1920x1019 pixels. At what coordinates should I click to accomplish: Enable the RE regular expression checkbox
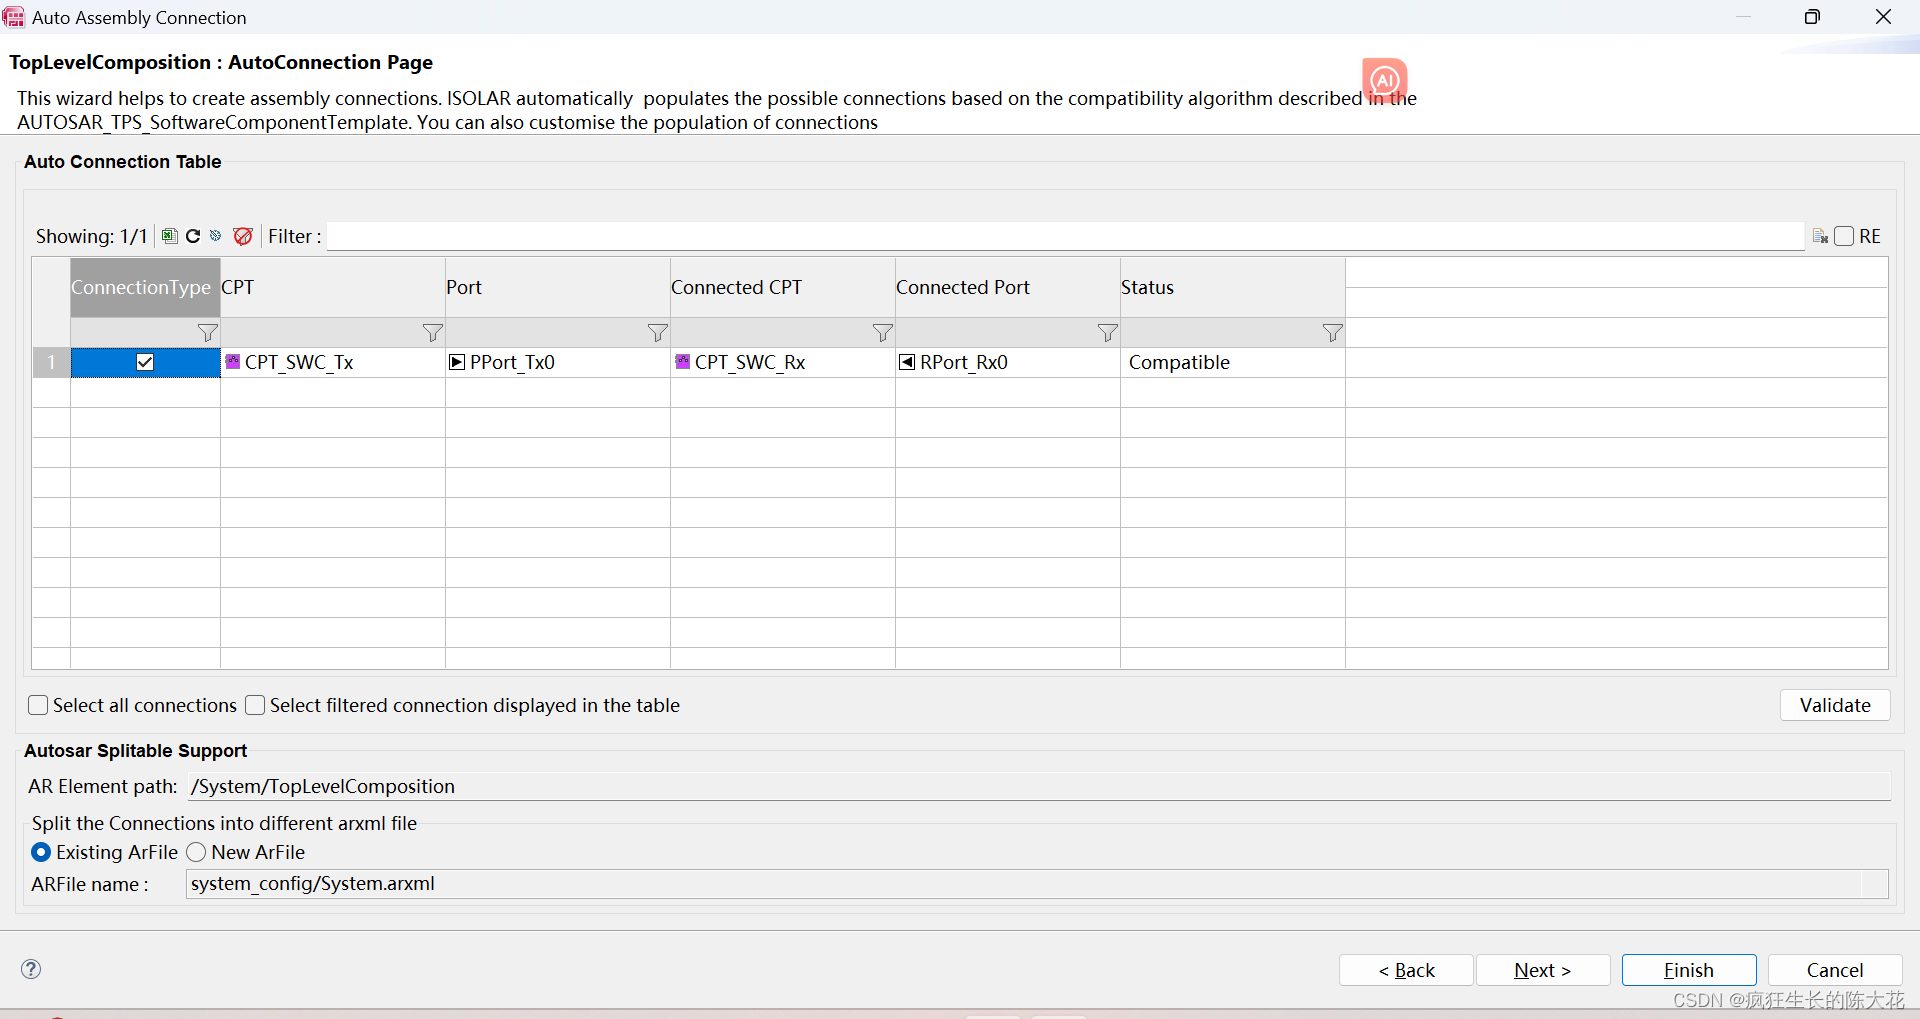1845,236
